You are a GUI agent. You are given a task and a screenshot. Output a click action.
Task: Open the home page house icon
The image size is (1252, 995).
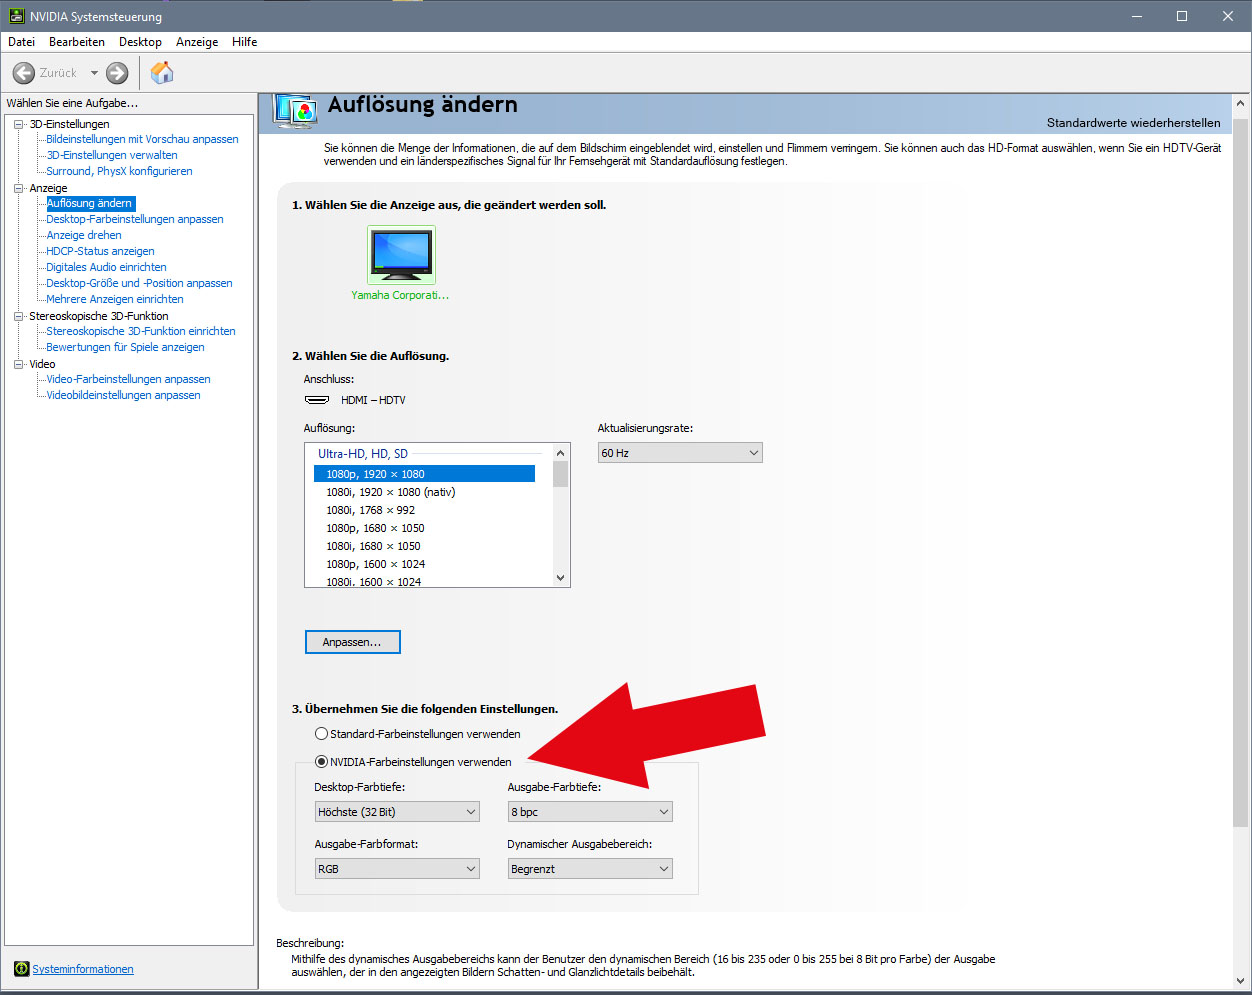[x=162, y=73]
